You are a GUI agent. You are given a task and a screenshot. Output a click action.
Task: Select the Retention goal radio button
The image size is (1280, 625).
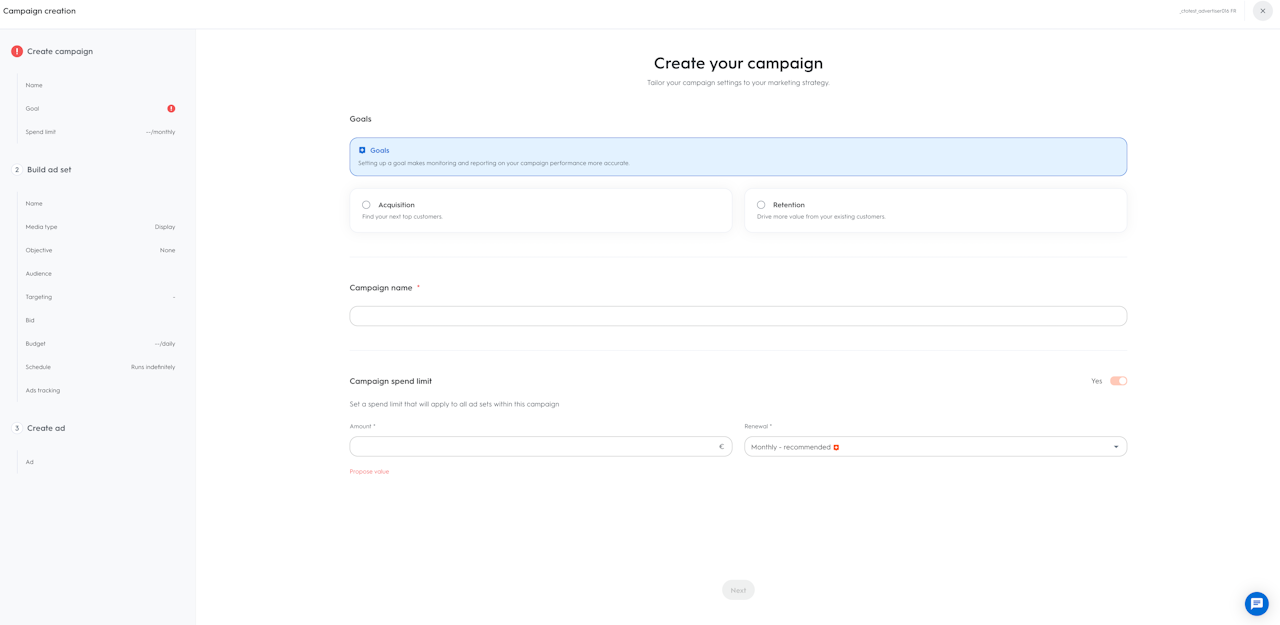click(761, 205)
